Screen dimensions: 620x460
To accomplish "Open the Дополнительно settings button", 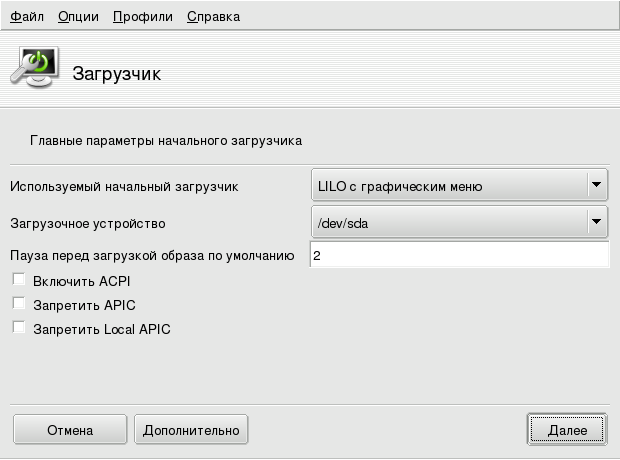I will 191,430.
